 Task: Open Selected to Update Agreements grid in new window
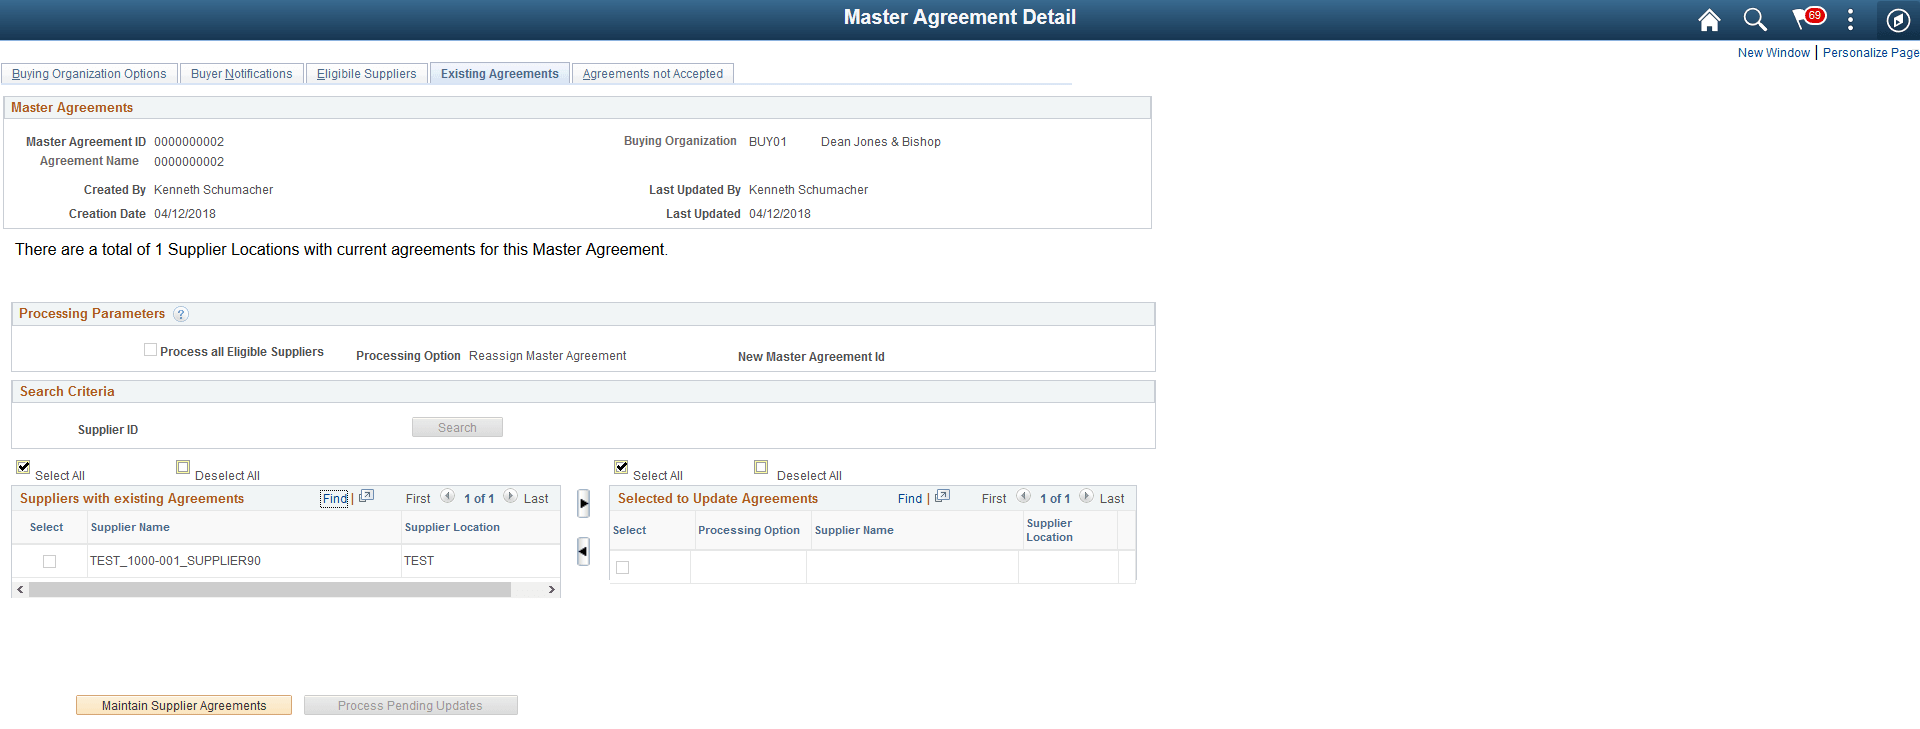coord(942,497)
